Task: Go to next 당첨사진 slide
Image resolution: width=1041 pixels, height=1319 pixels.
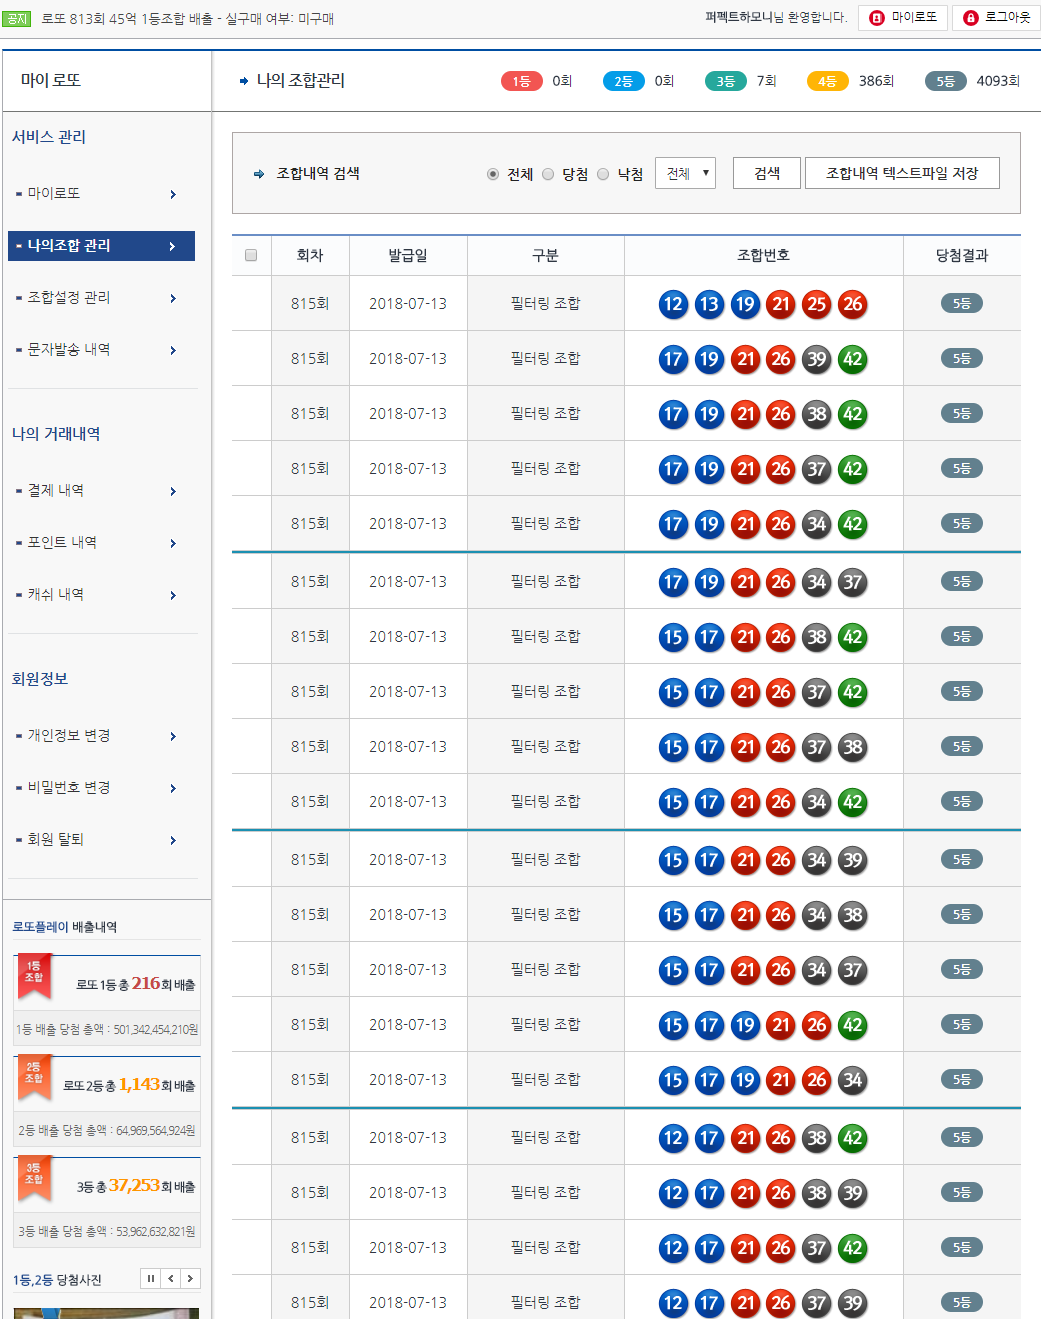Action: tap(190, 1278)
